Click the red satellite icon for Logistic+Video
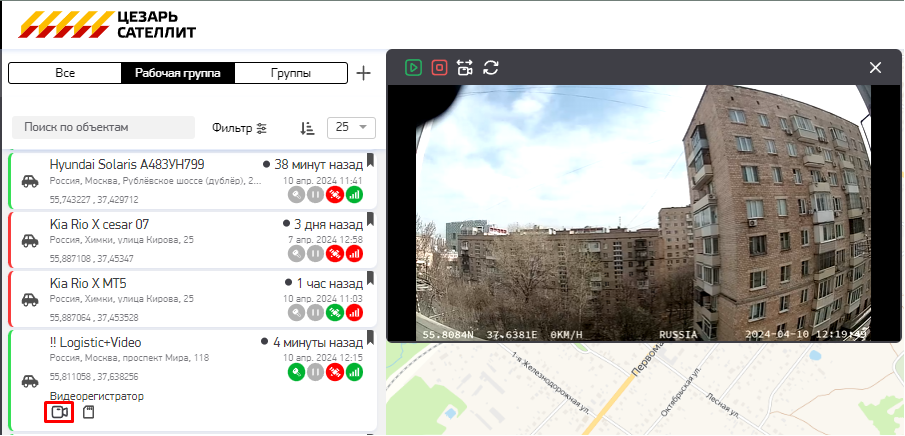Viewport: 905px width, 436px height. coord(335,372)
